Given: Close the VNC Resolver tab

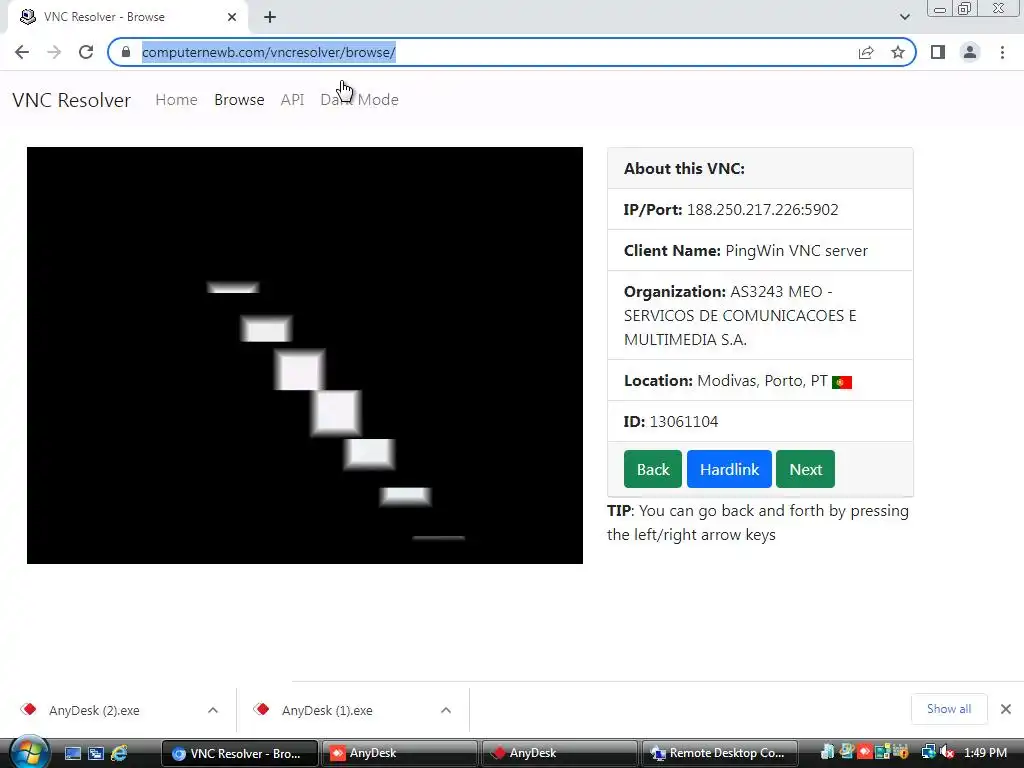Looking at the screenshot, I should (232, 17).
